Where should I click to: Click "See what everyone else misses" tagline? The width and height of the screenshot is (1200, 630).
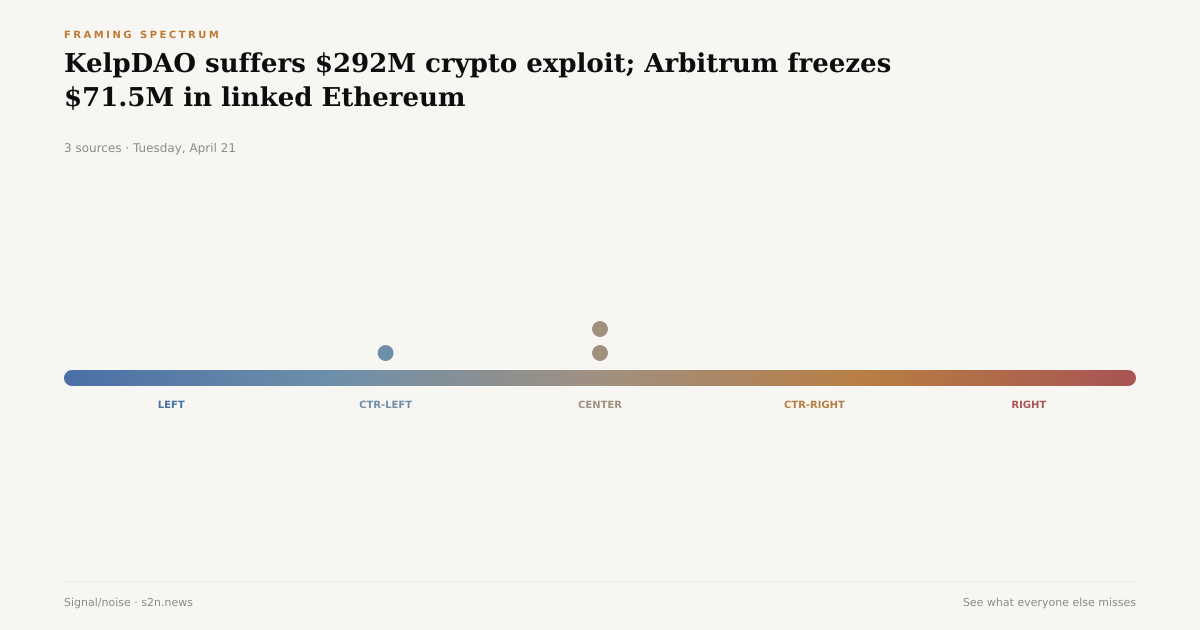click(x=1049, y=602)
